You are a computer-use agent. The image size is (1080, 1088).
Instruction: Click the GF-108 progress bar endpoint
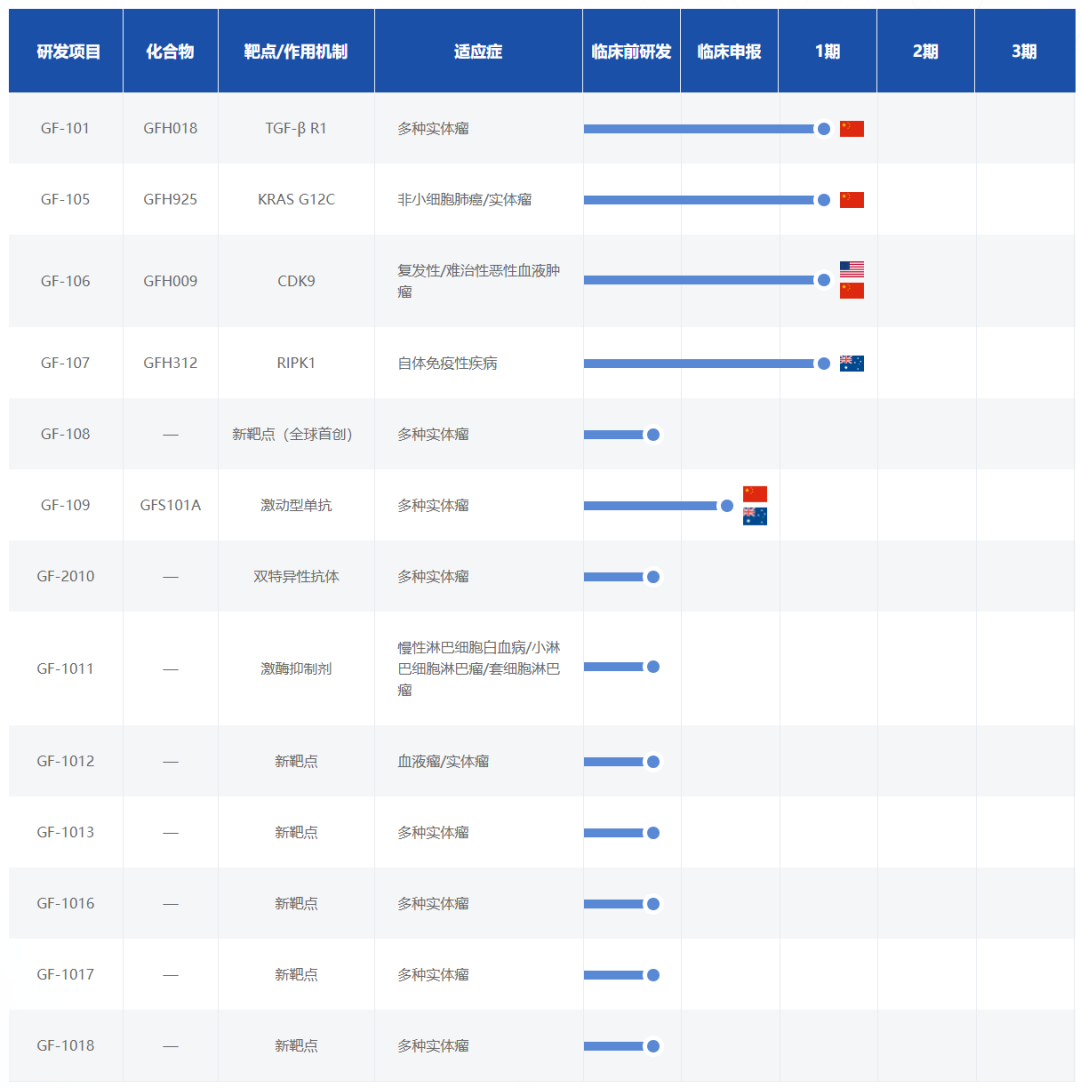tap(653, 435)
